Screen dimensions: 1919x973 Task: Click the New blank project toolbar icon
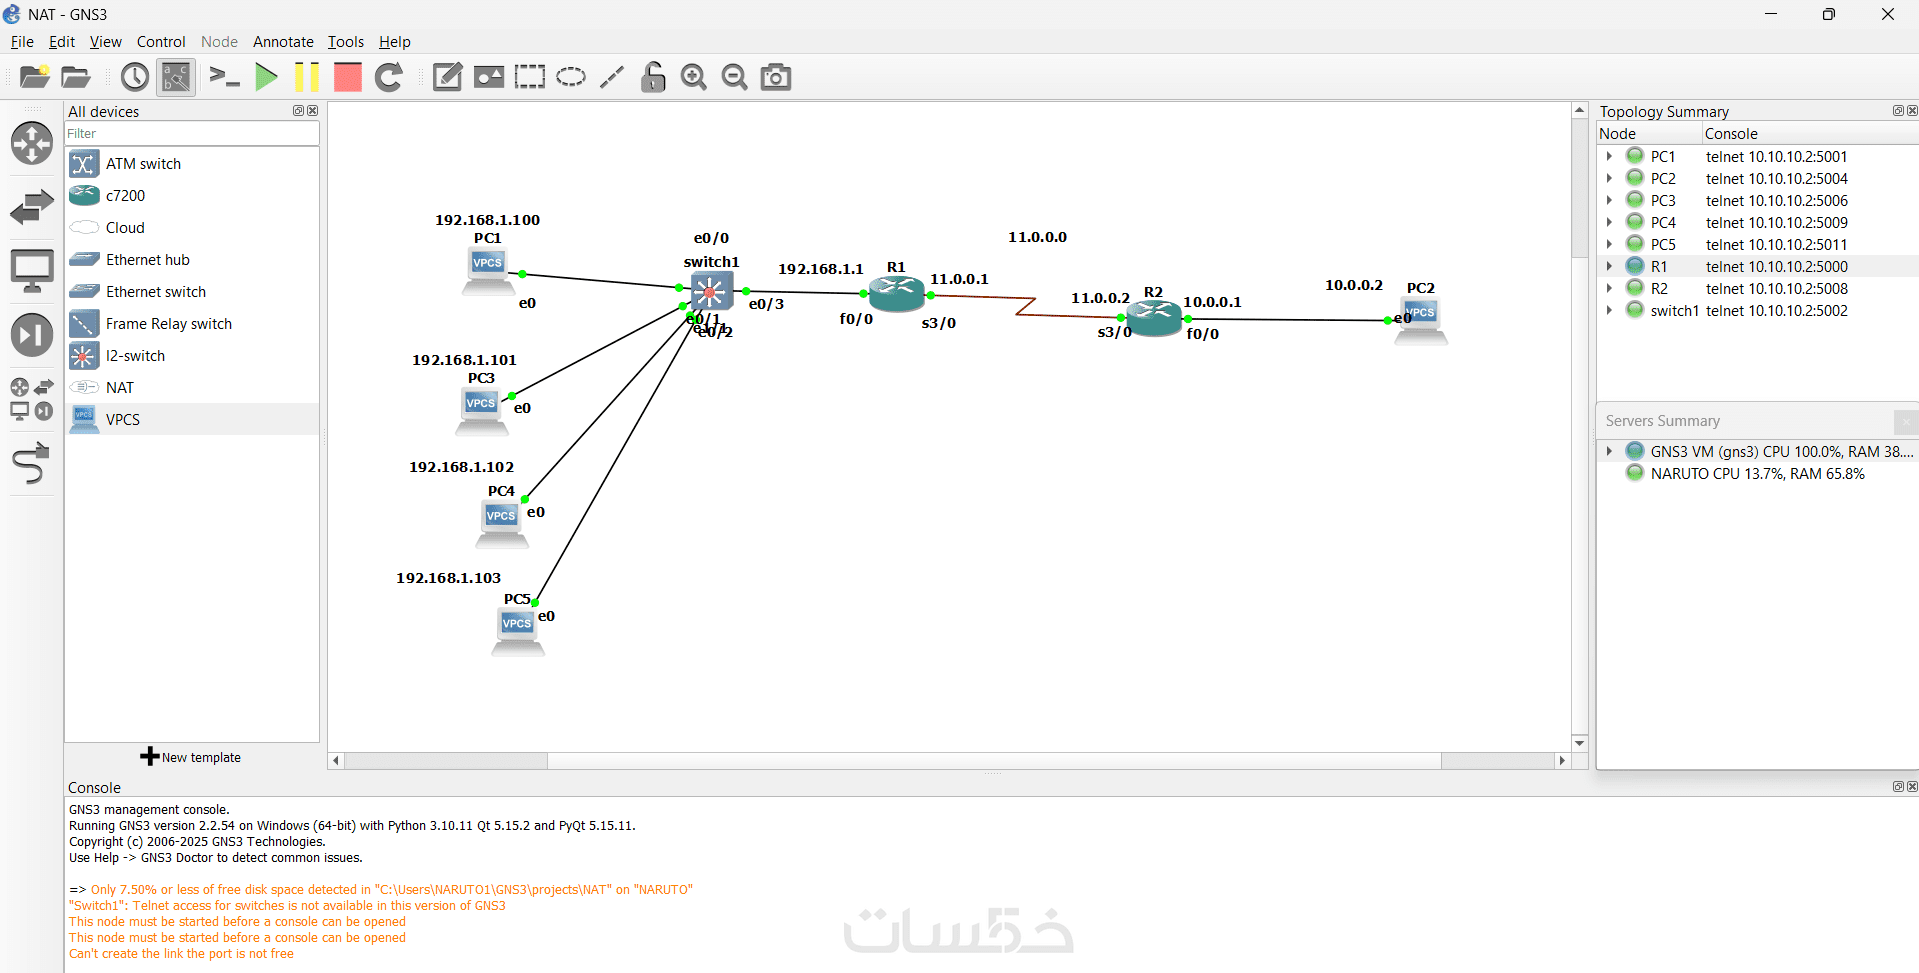point(34,77)
